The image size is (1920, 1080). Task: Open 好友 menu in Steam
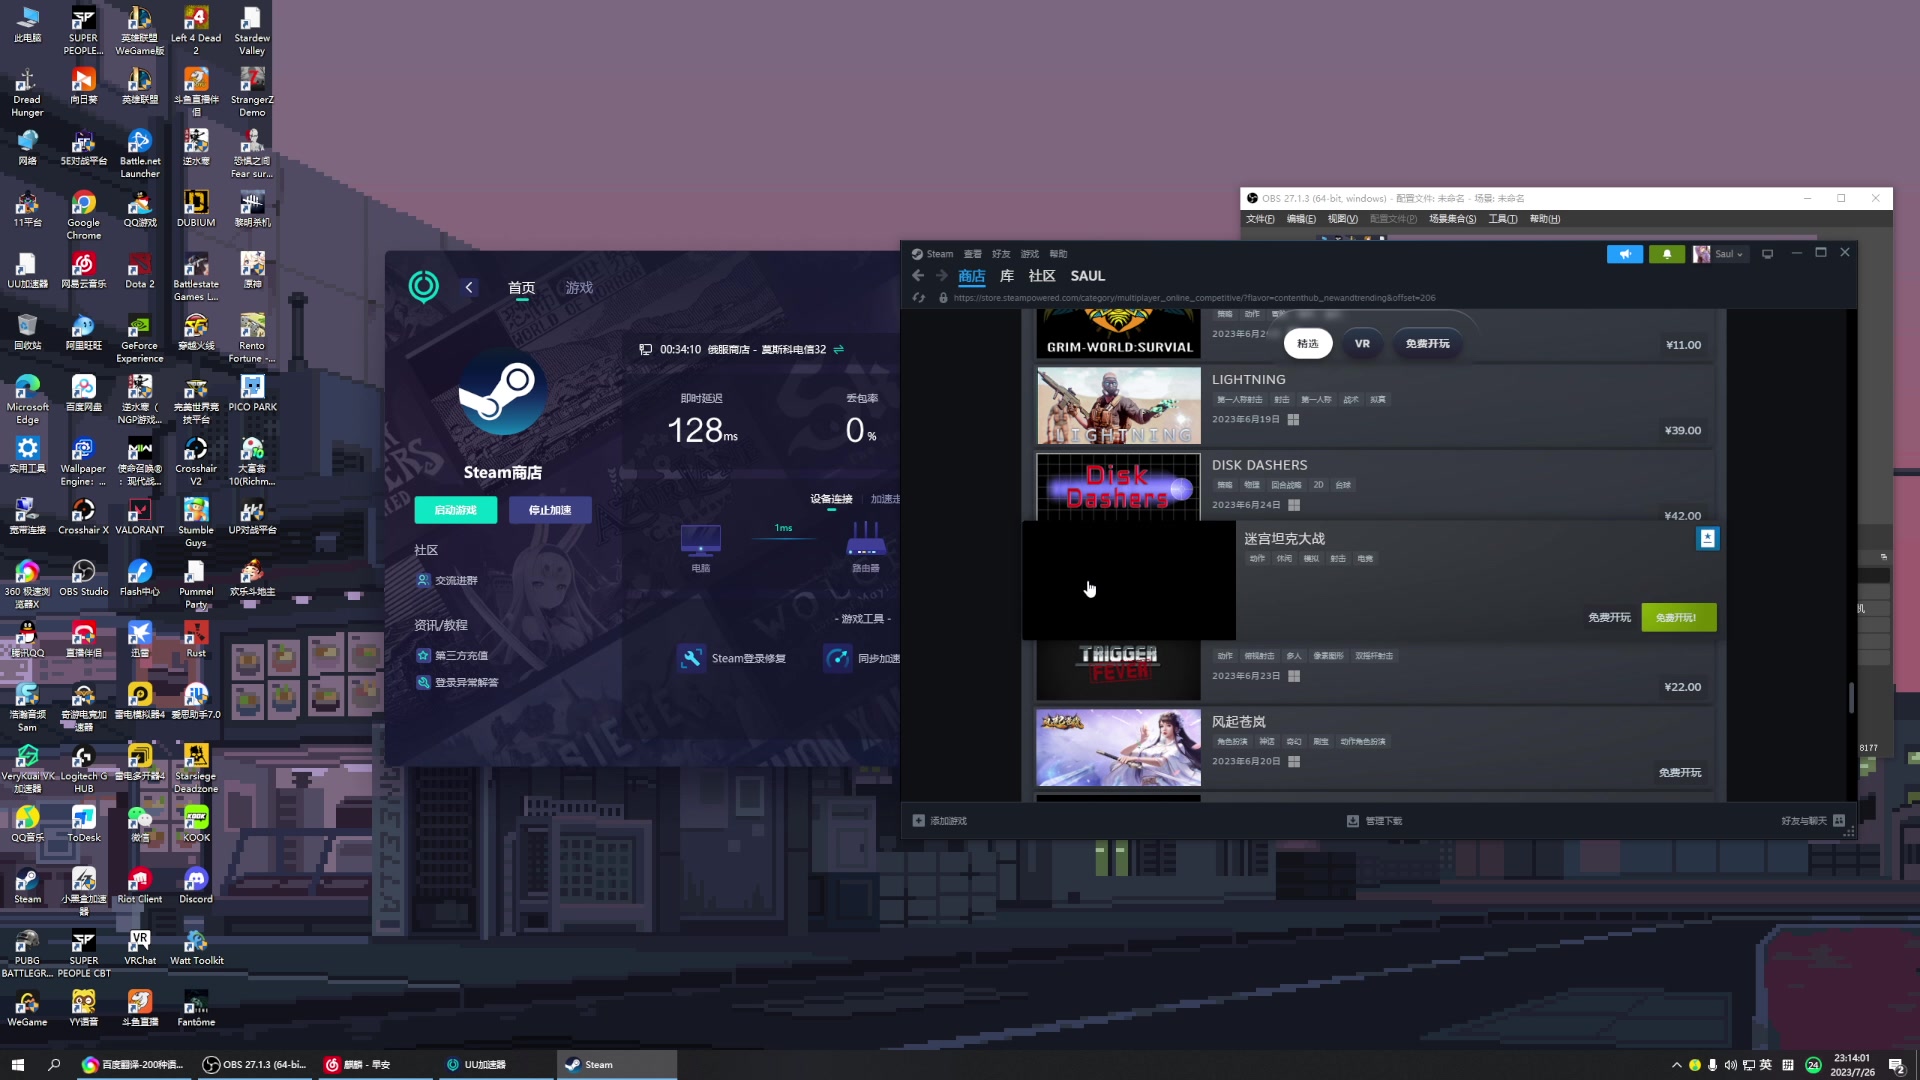(x=1001, y=254)
